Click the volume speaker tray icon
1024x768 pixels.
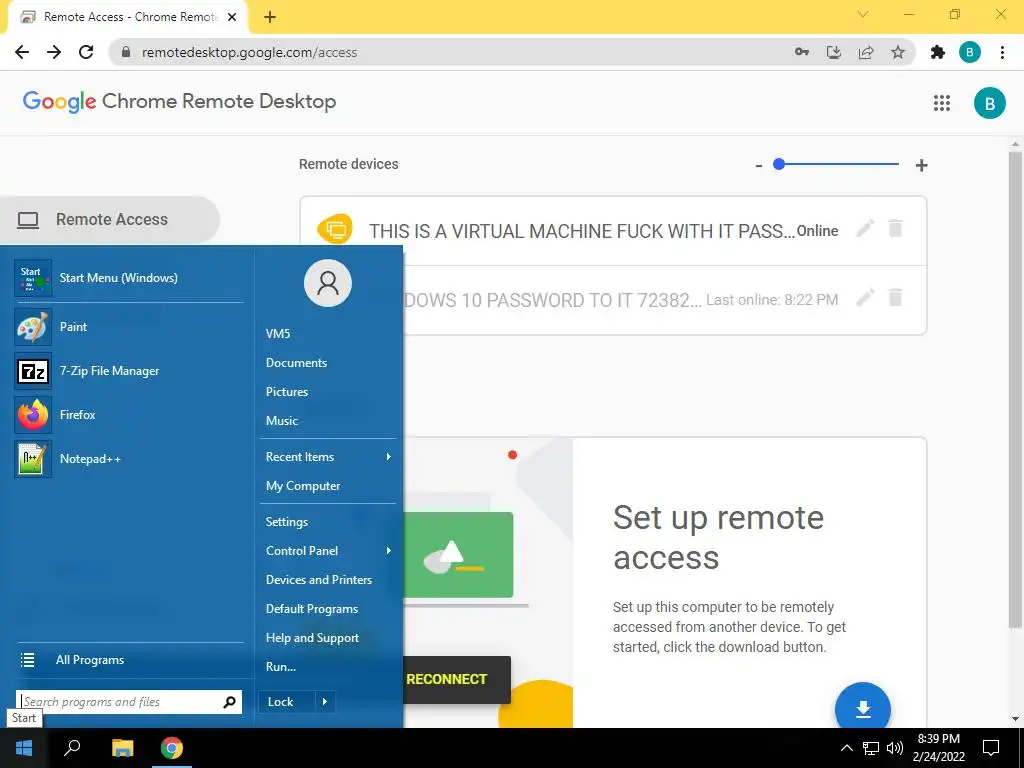[895, 748]
